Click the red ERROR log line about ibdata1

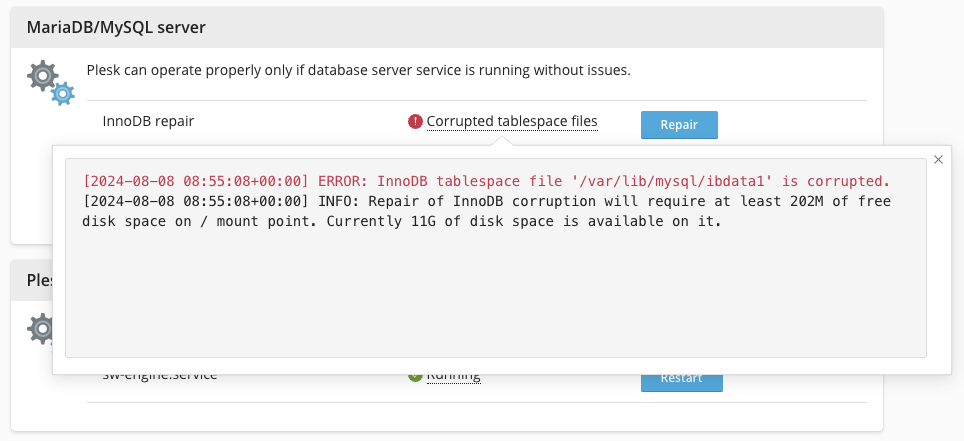point(486,181)
